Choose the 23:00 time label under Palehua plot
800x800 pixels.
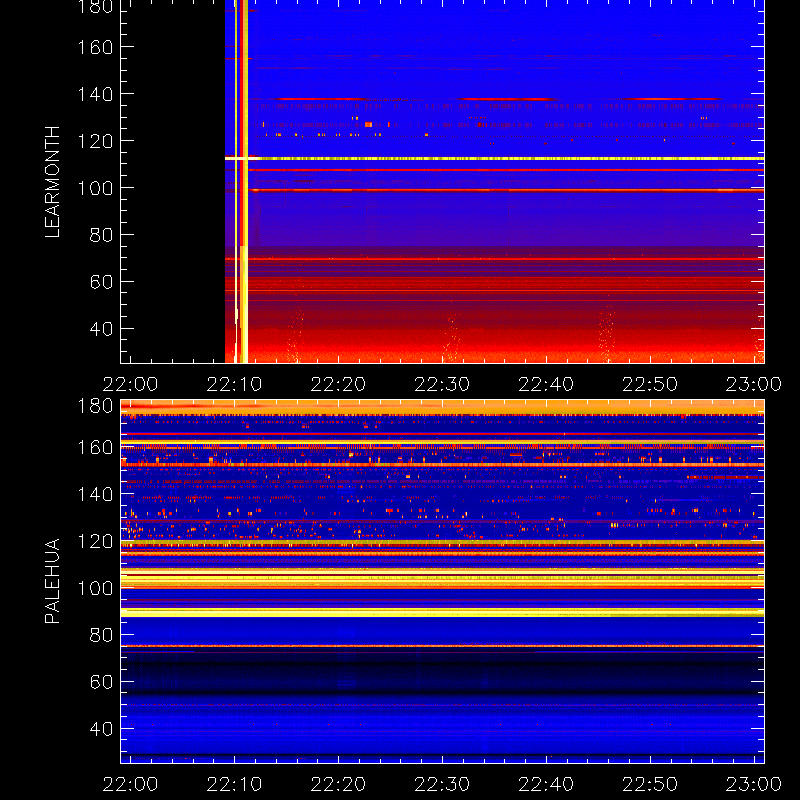[x=754, y=784]
